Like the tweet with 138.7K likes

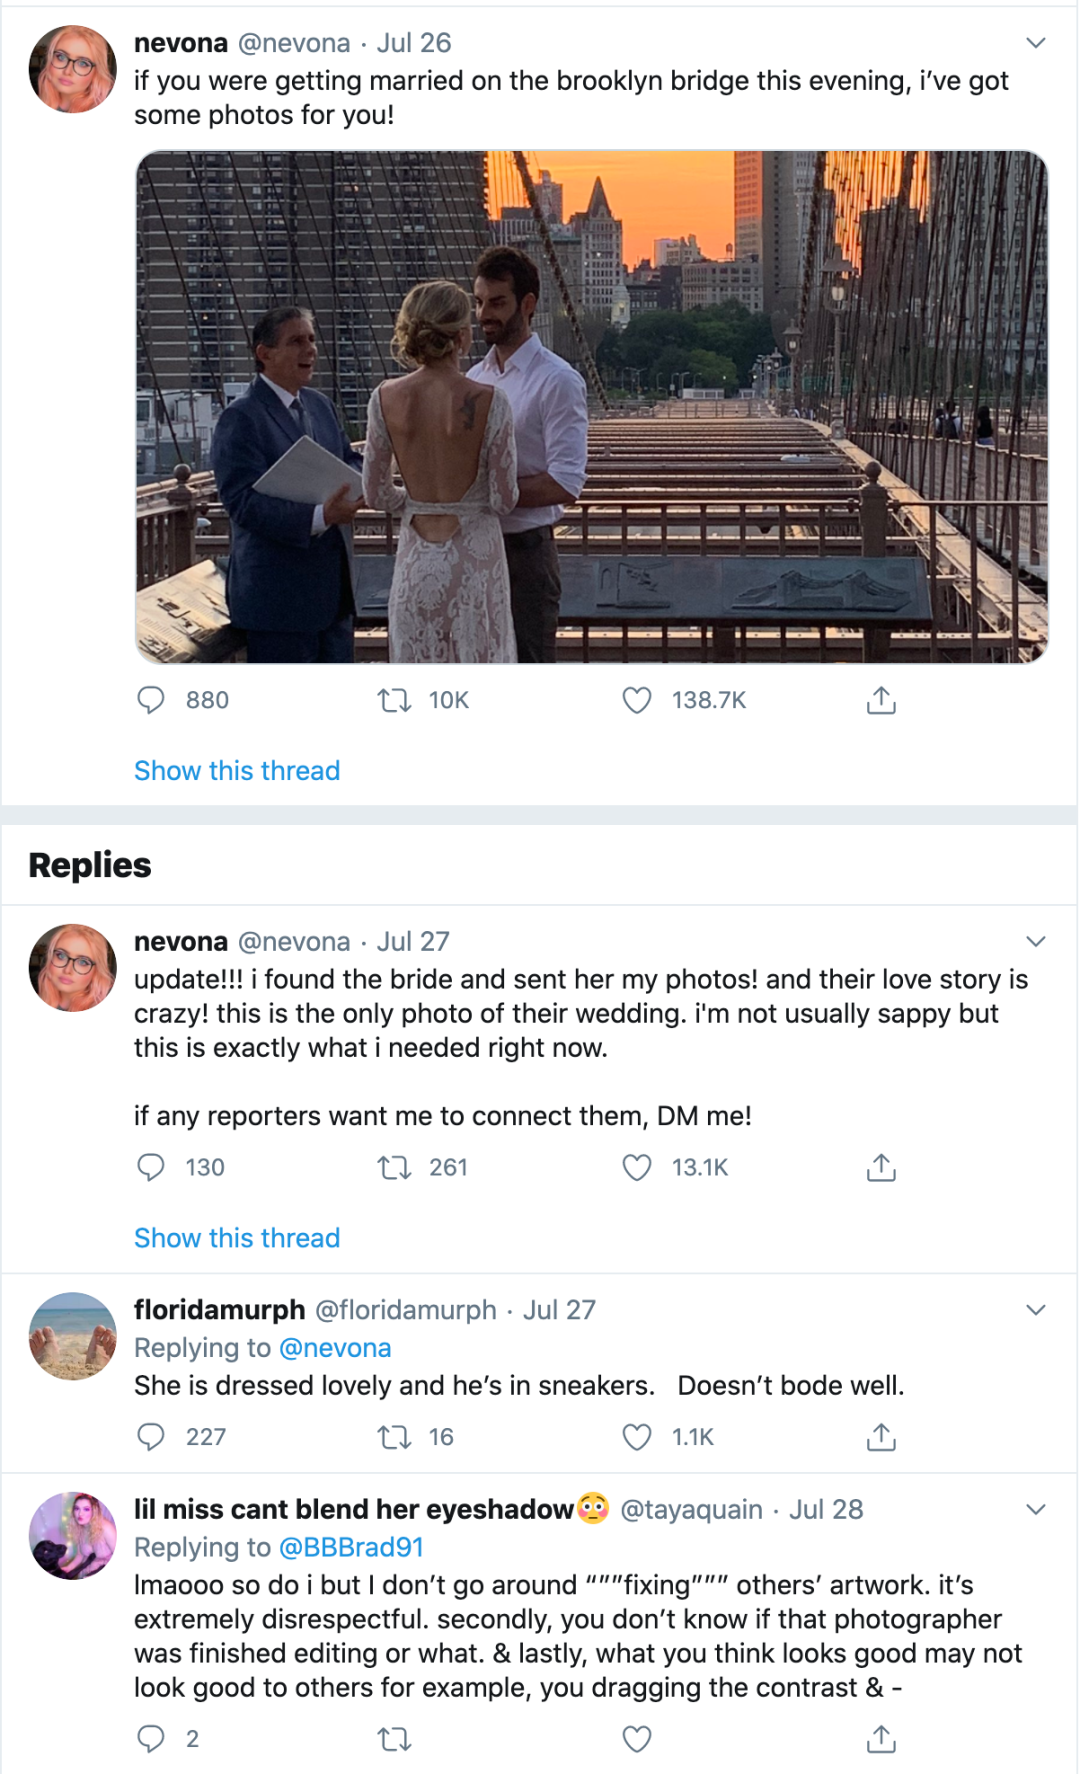637,700
